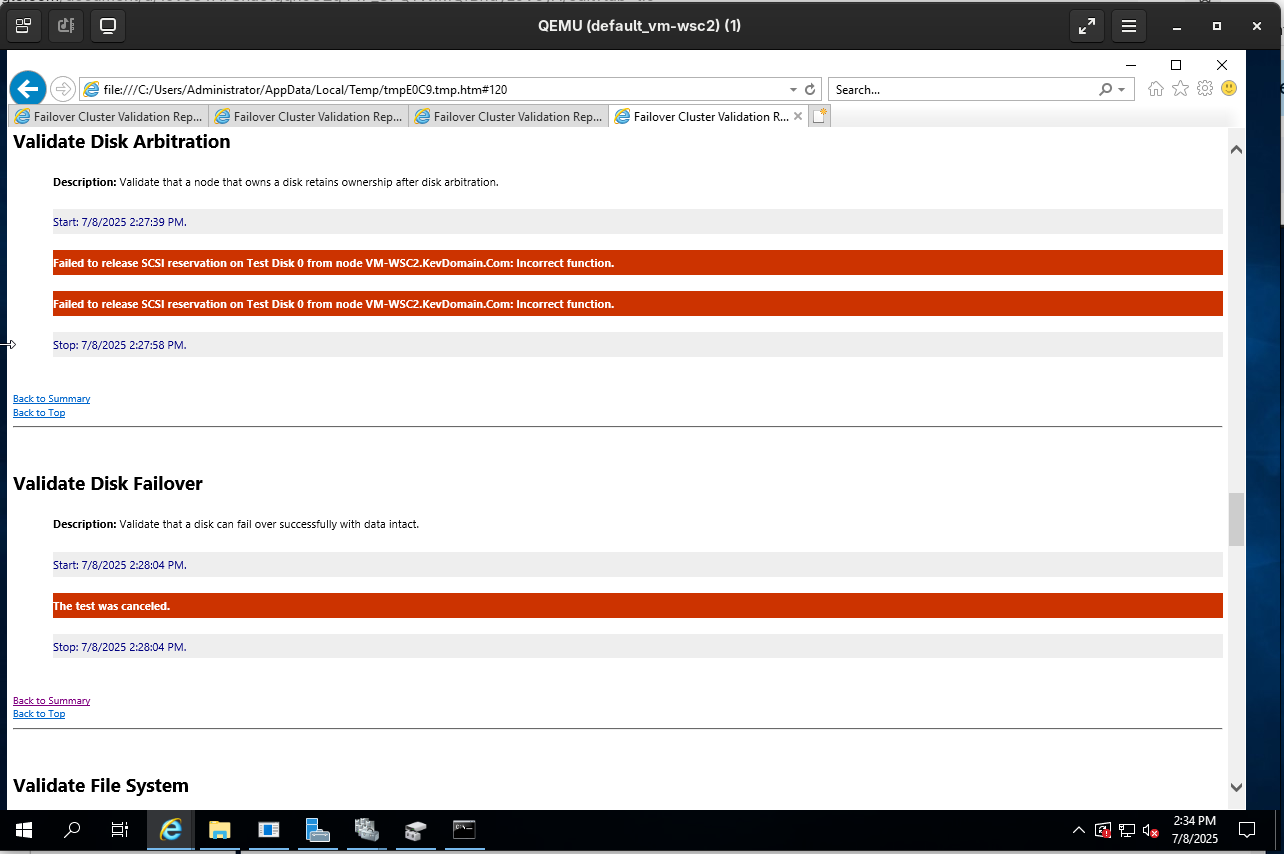Click the first 'Failed to release SCSI reservation' error
Image resolution: width=1284 pixels, height=854 pixels.
pos(638,263)
